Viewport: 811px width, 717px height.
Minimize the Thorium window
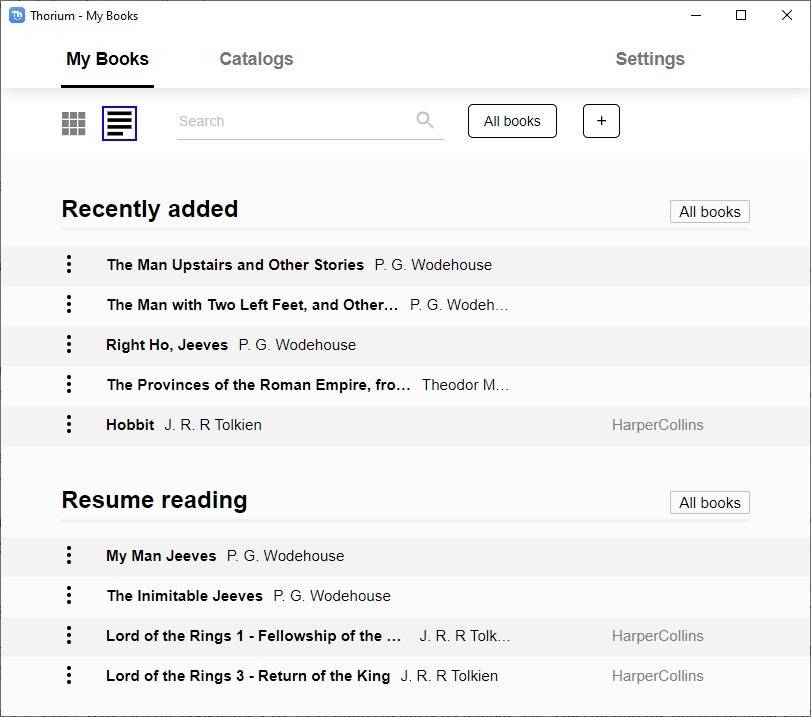696,15
